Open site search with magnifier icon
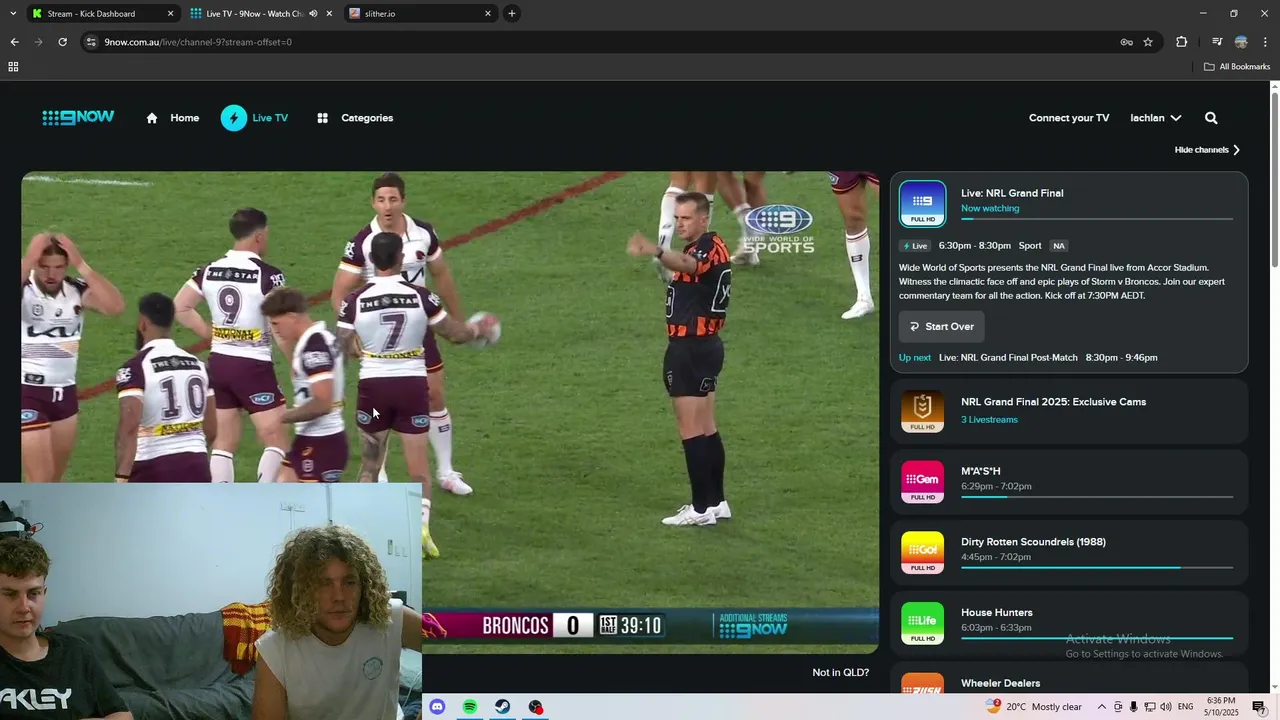The height and width of the screenshot is (720, 1280). pos(1211,118)
